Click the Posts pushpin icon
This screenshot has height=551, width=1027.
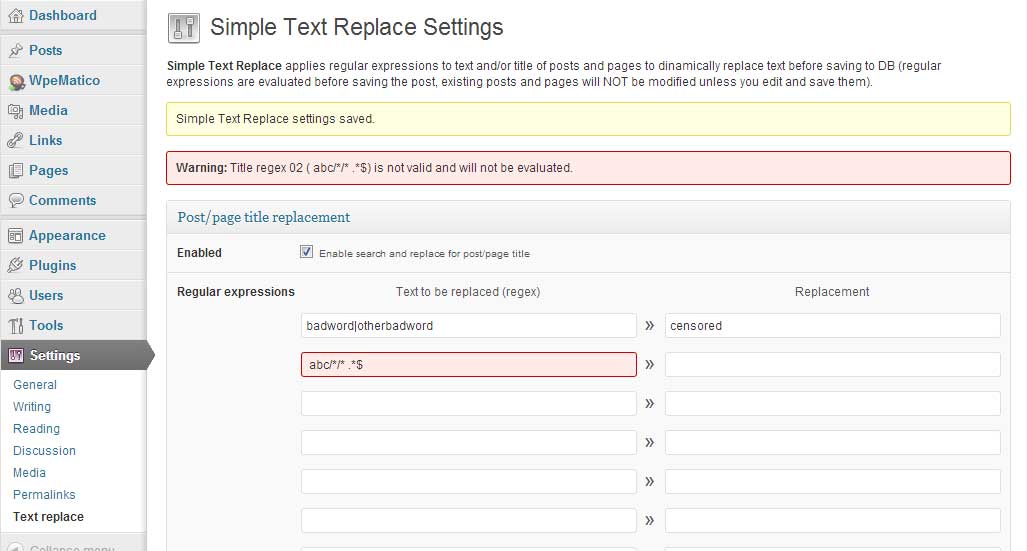[15, 50]
